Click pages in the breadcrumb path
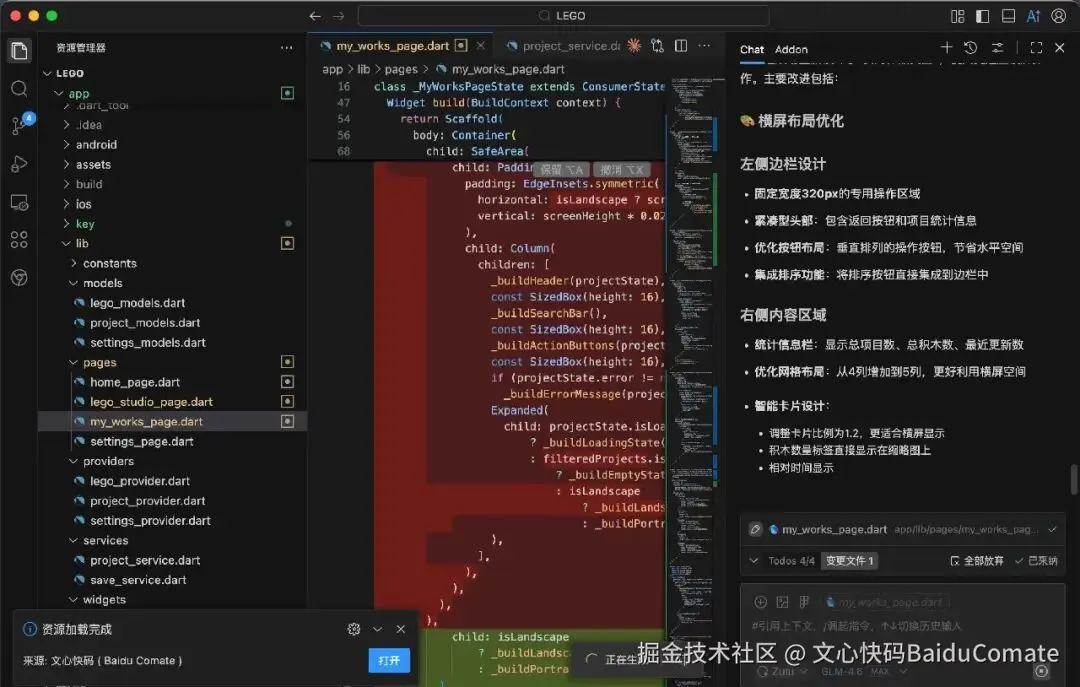1080x687 pixels. click(x=401, y=69)
